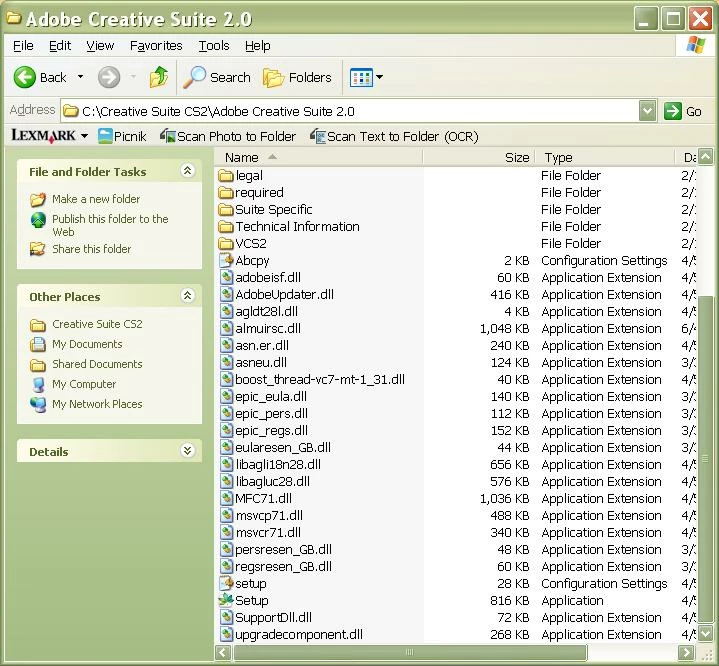This screenshot has height=666, width=719.
Task: Select the Abcpy configuration file icon
Action: [226, 261]
